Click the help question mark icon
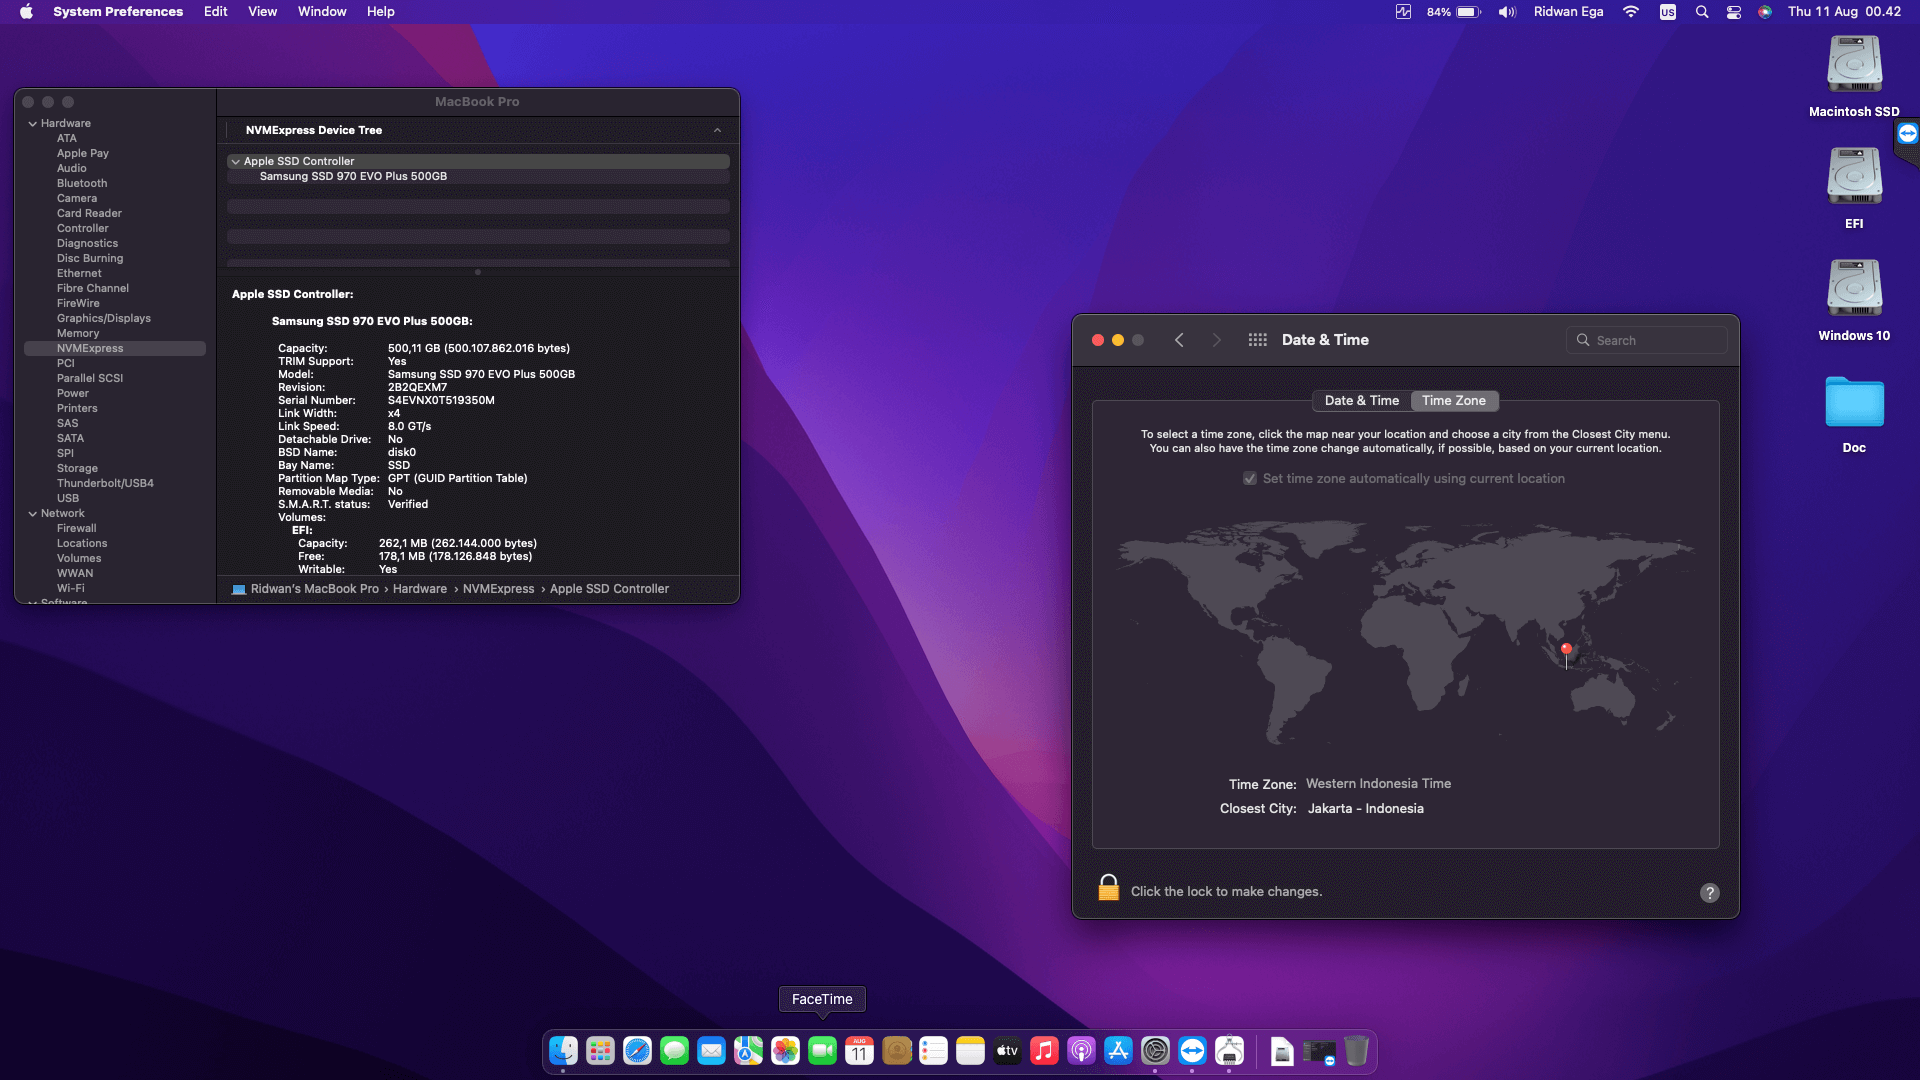The height and width of the screenshot is (1080, 1920). pyautogui.click(x=1710, y=892)
